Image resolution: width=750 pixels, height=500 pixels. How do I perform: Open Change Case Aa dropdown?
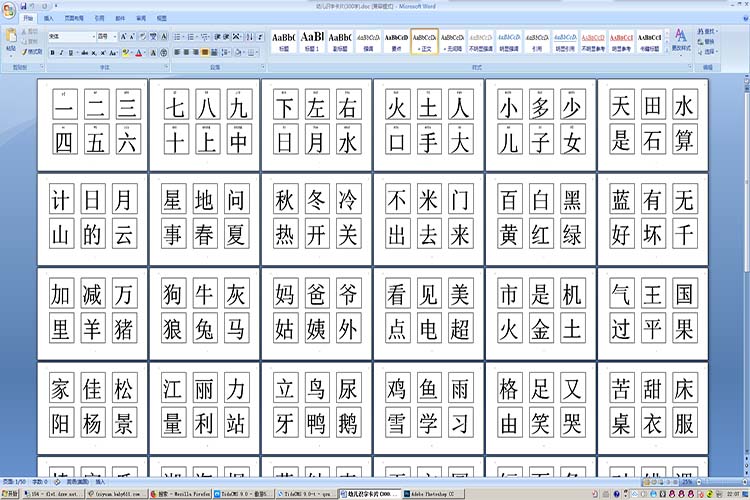pos(113,53)
